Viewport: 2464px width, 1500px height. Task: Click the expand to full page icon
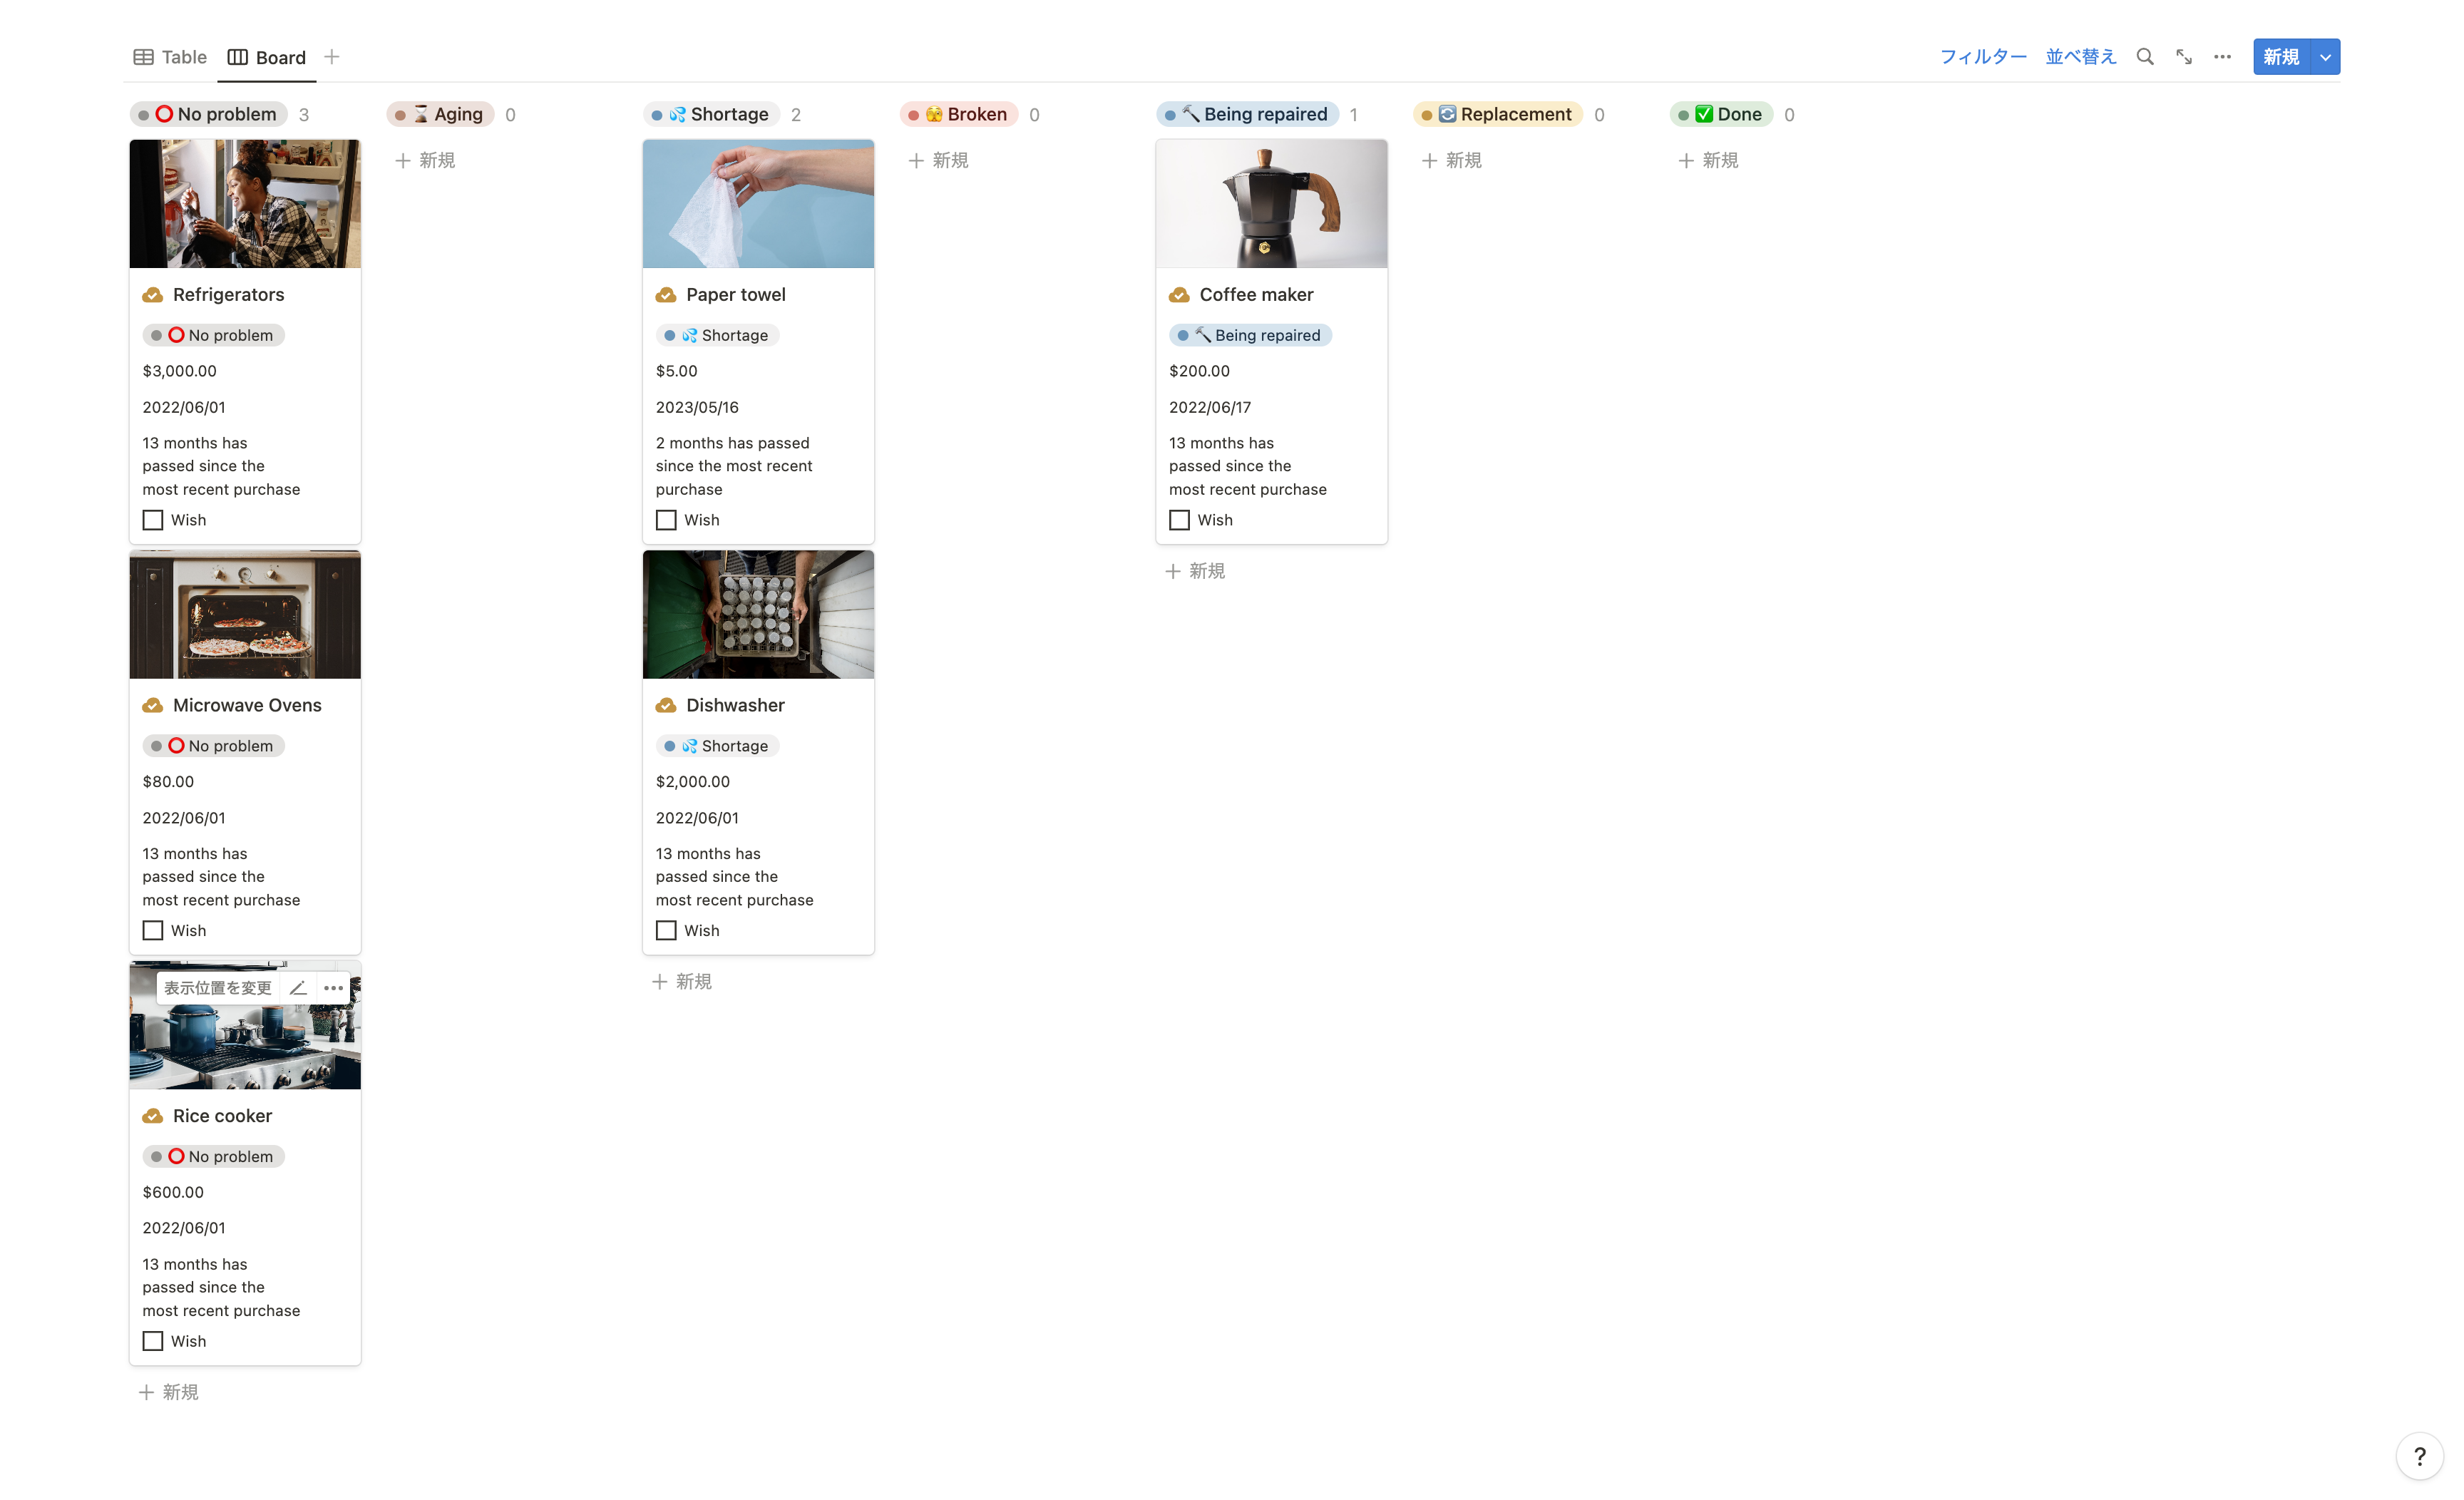[x=2183, y=57]
